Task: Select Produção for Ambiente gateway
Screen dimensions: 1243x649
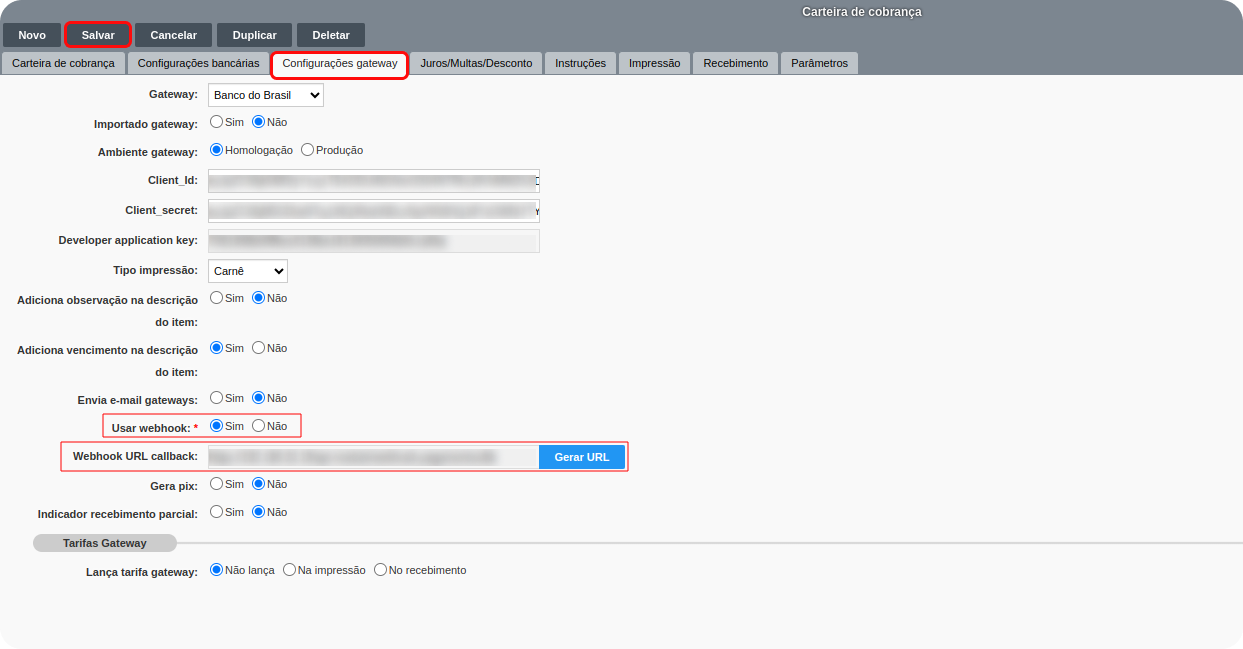Action: click(308, 150)
